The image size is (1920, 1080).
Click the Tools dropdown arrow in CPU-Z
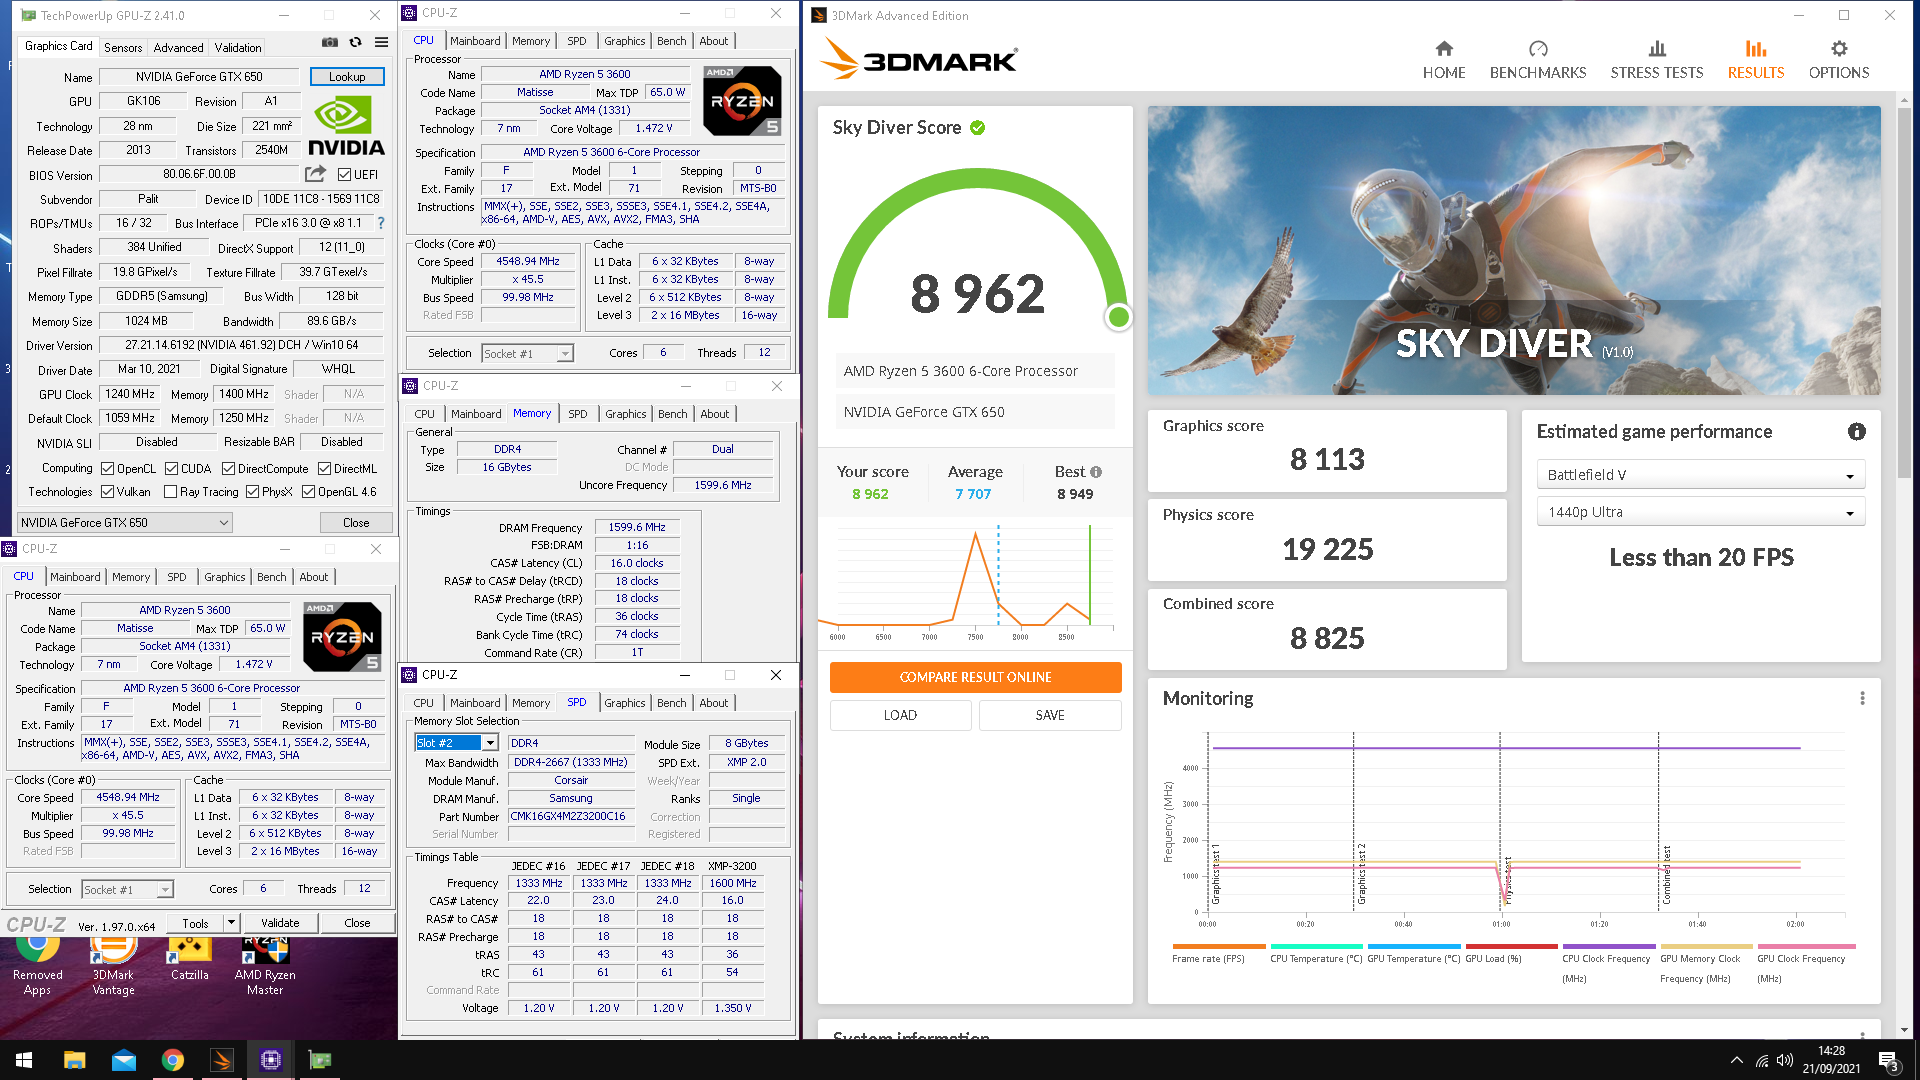(232, 922)
